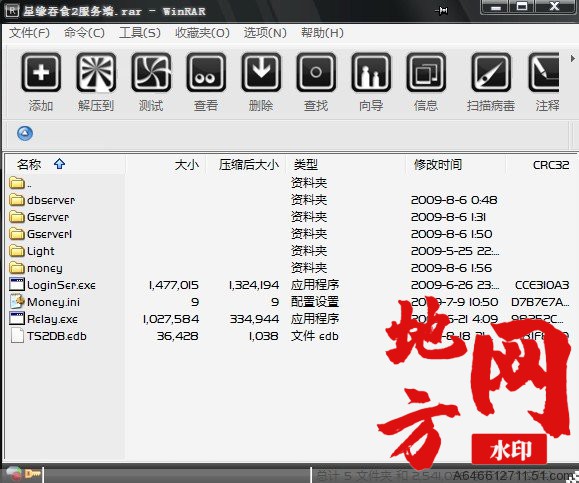The width and height of the screenshot is (579, 483).
Task: Click the 添加 (Add) toolbar icon
Action: tap(41, 72)
